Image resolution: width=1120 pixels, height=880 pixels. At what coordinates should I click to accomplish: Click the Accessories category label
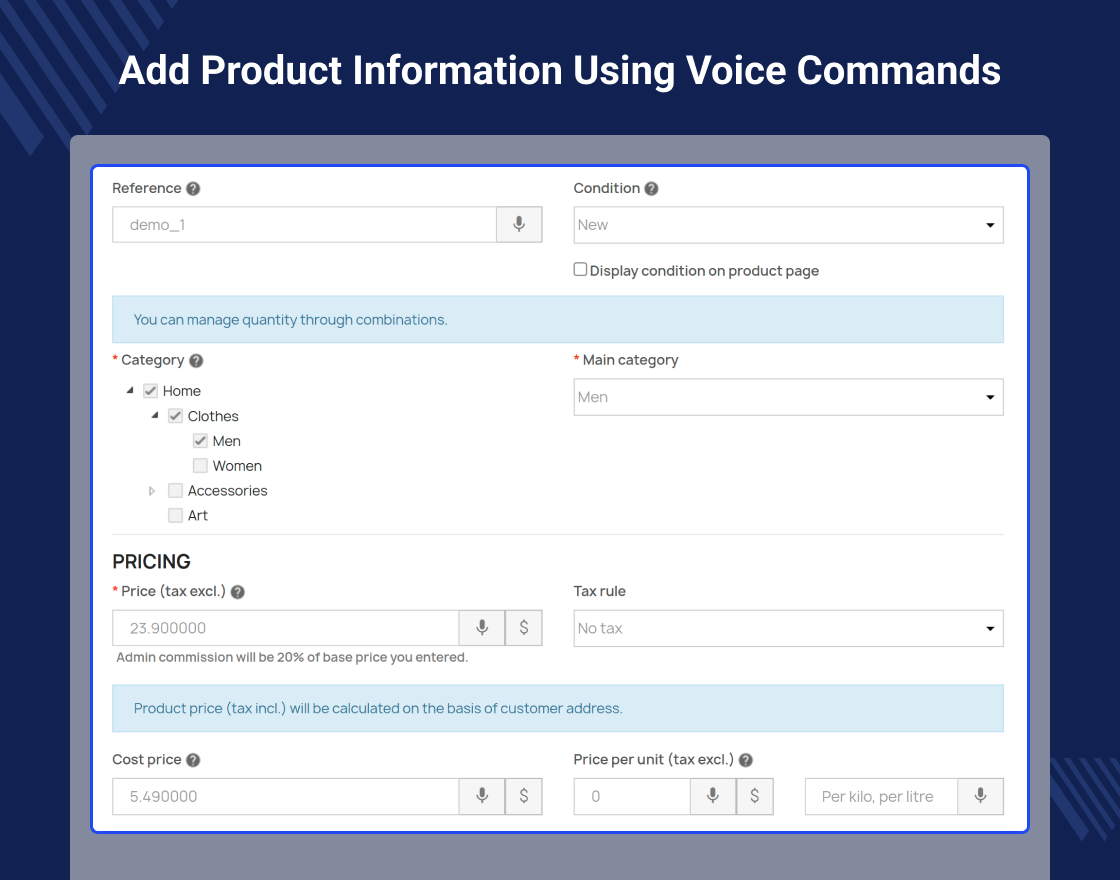tap(227, 491)
